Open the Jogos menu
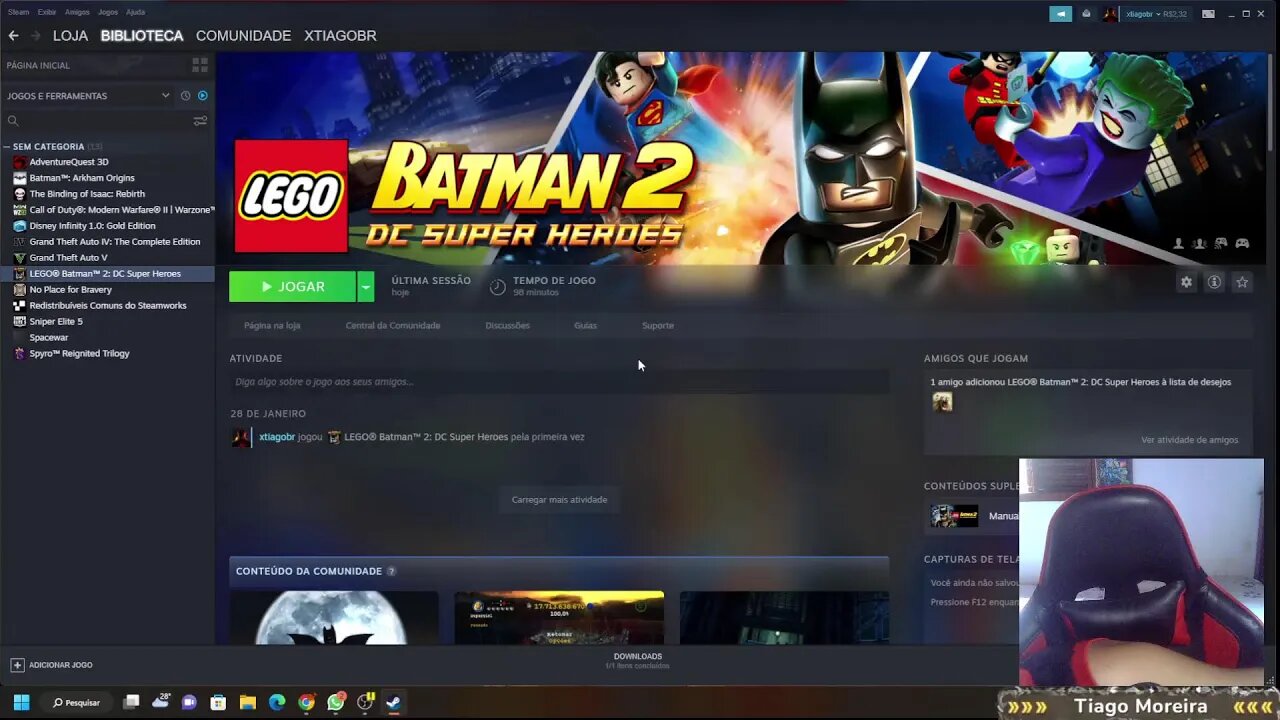 pos(107,12)
